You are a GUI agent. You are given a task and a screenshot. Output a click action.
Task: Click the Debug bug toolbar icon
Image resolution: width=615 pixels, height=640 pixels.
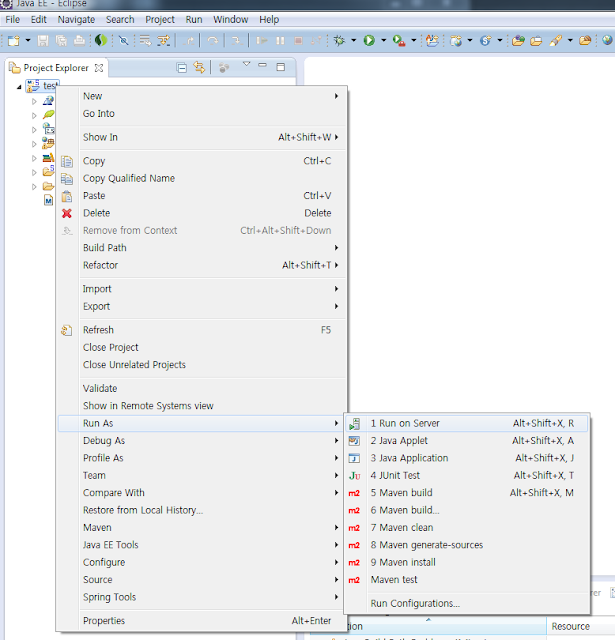(x=339, y=40)
